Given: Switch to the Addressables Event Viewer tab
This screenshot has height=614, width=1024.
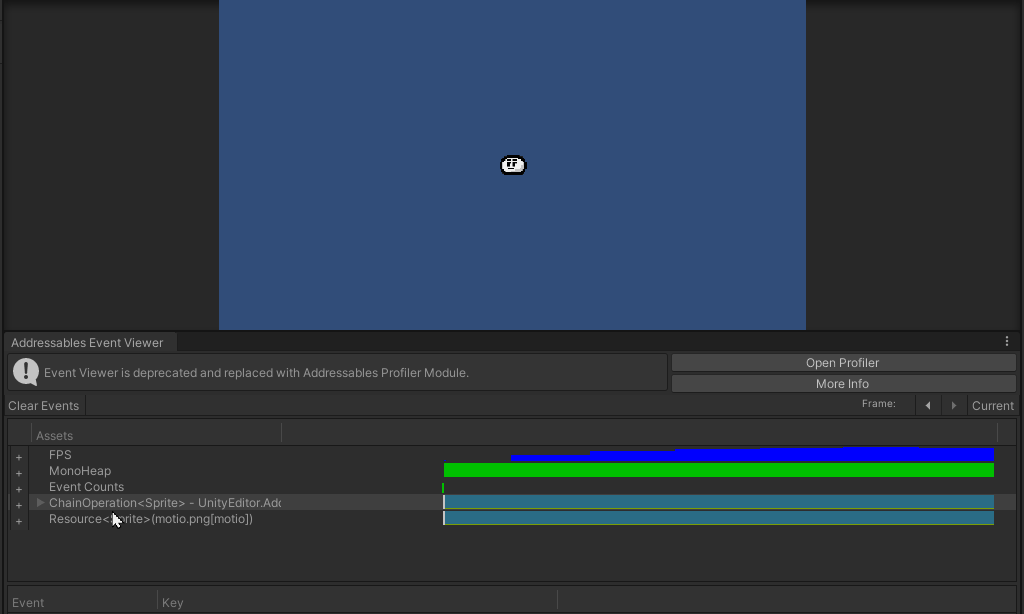Looking at the screenshot, I should [88, 342].
